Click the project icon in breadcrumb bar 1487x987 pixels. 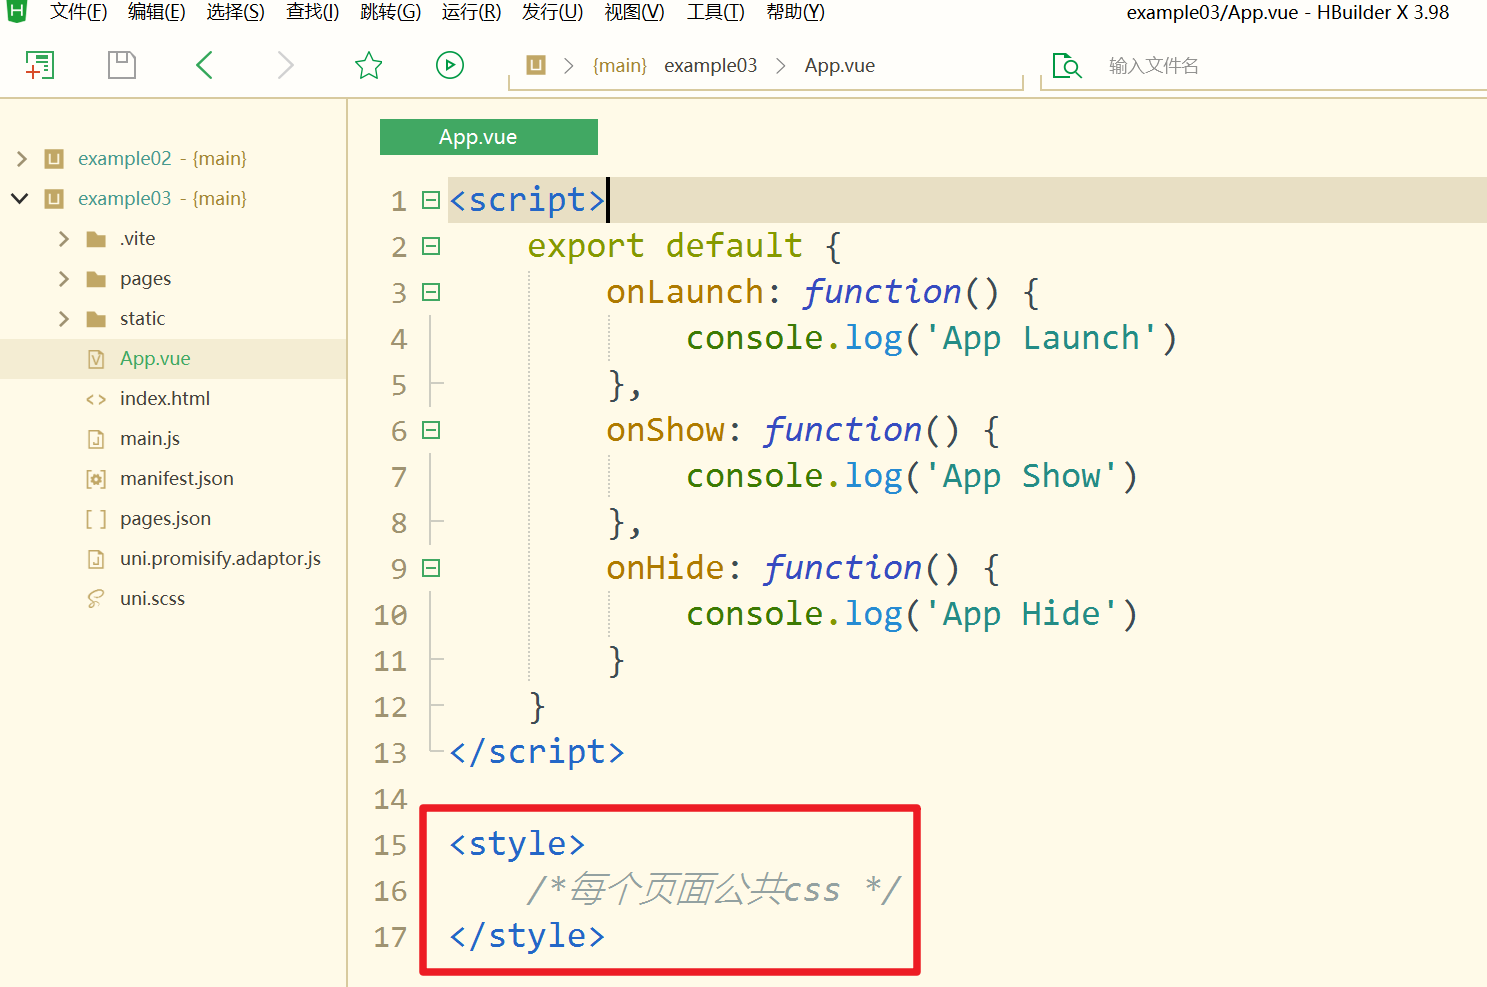tap(536, 65)
